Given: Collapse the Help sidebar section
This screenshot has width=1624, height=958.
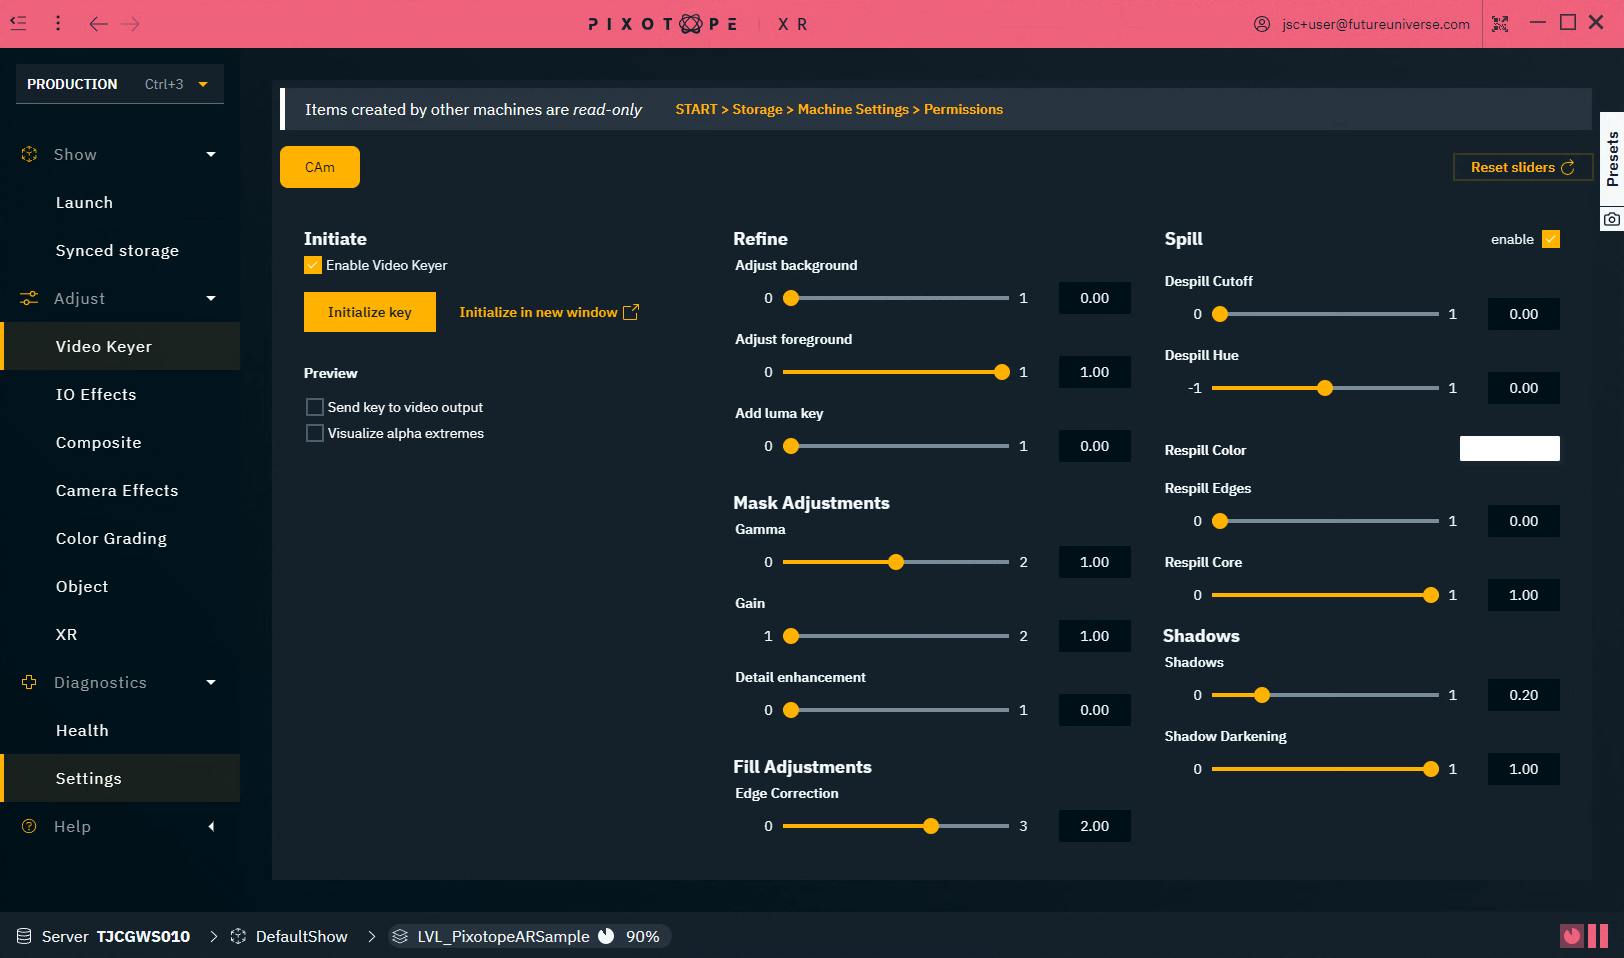Looking at the screenshot, I should [x=211, y=826].
